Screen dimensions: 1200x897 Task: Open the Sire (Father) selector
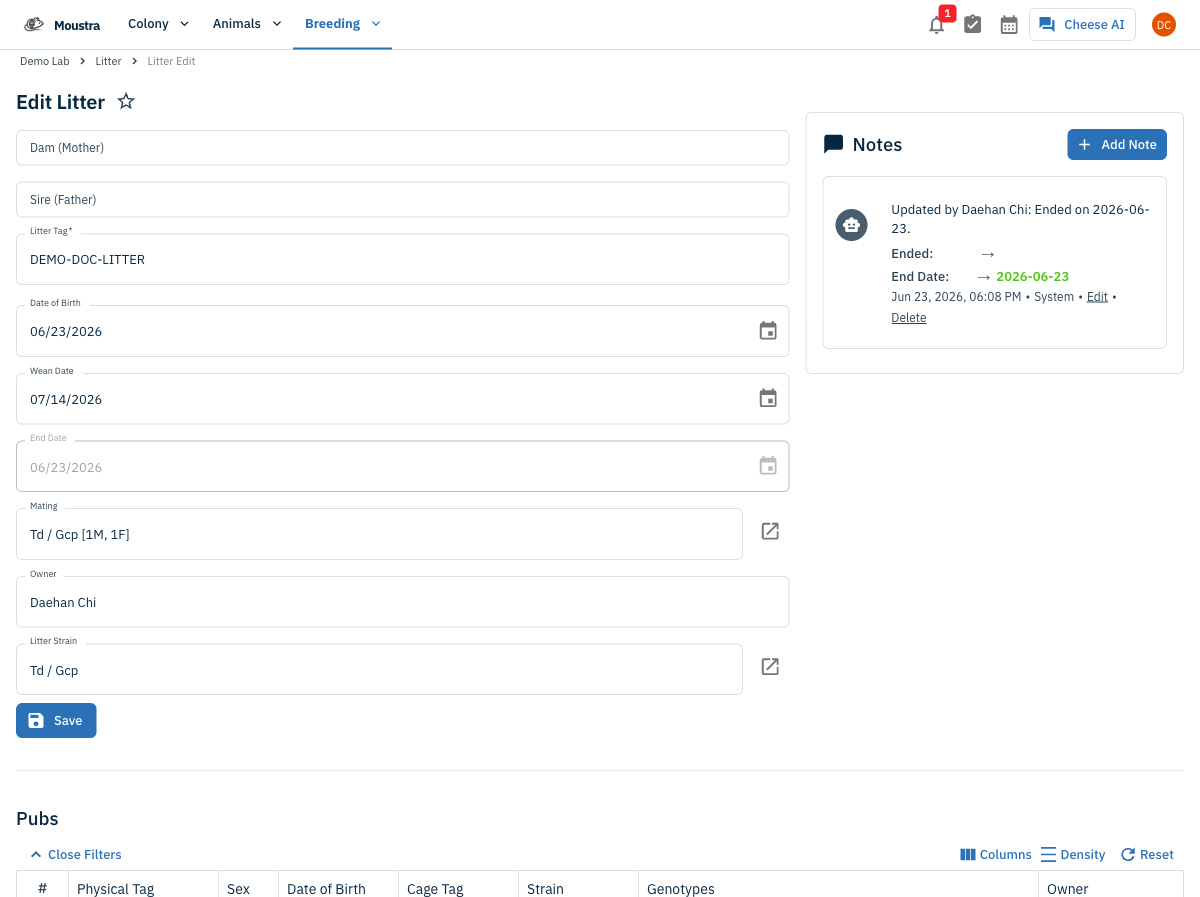(403, 200)
